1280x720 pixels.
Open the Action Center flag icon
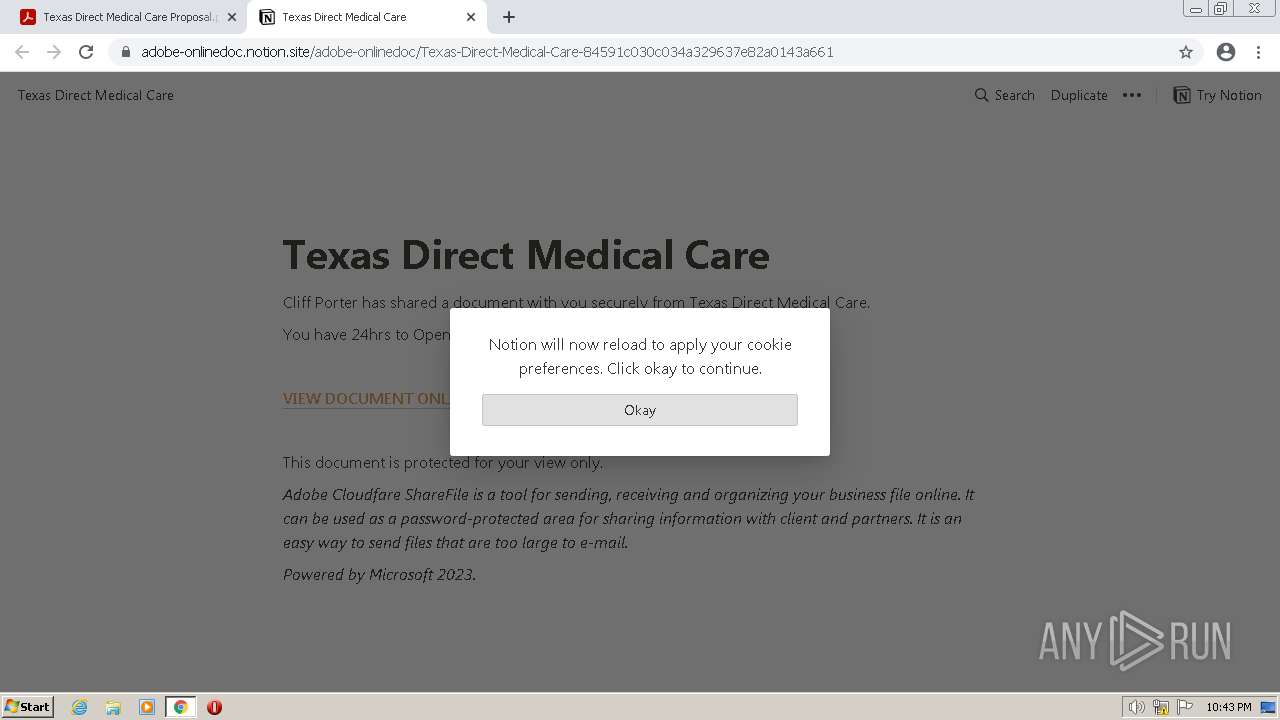[x=1185, y=707]
